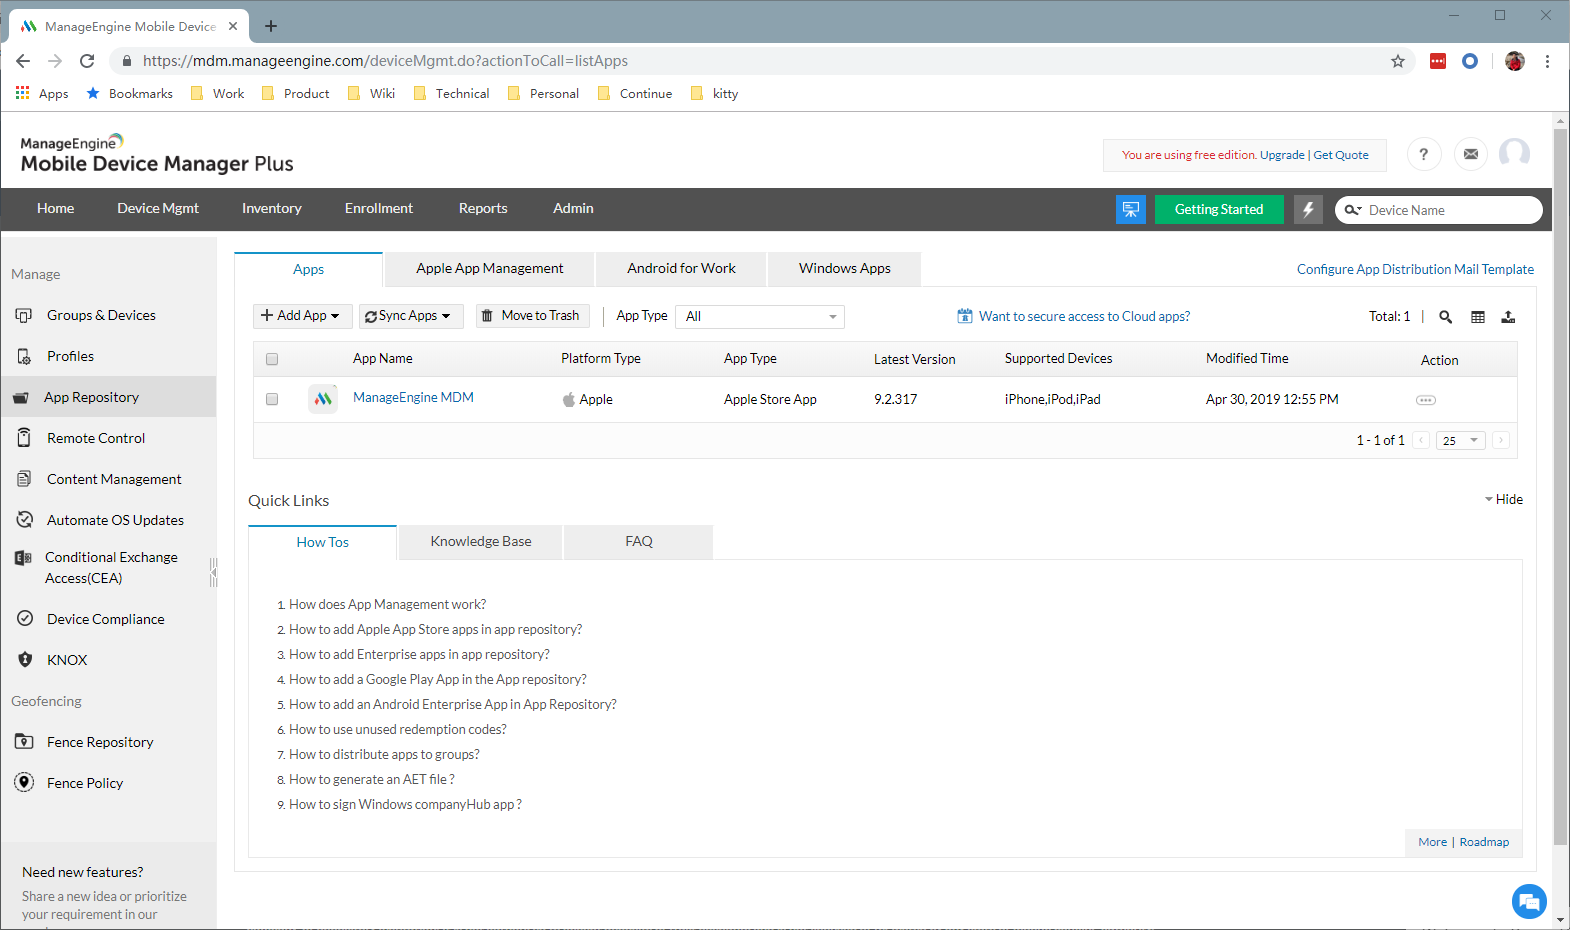Switch to Apple App Management tab

(x=489, y=269)
